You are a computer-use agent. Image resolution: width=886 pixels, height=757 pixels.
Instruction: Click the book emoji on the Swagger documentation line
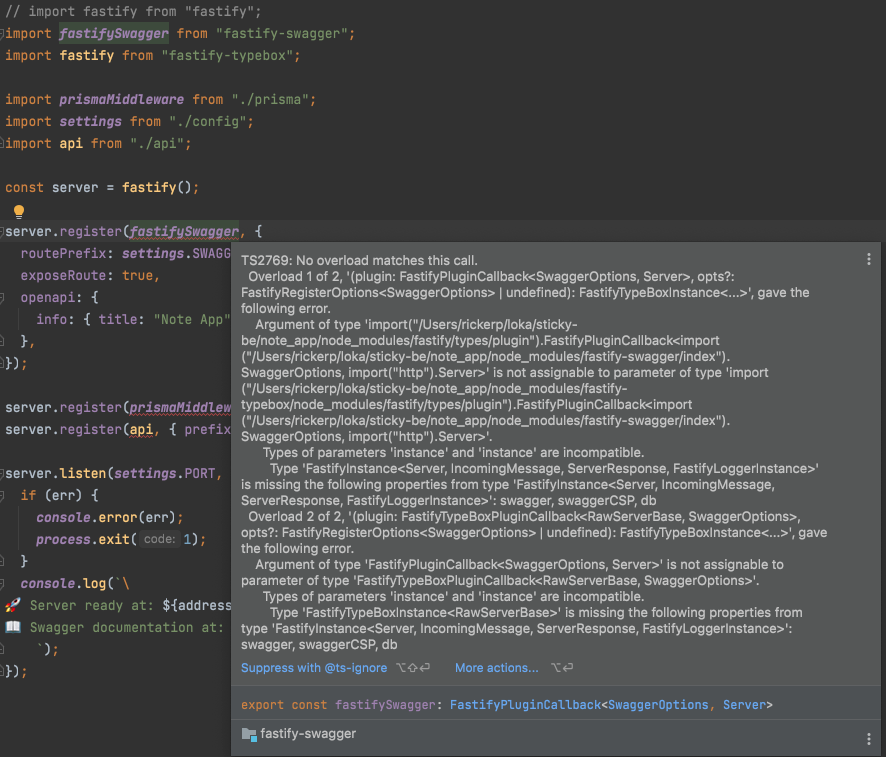coord(12,627)
